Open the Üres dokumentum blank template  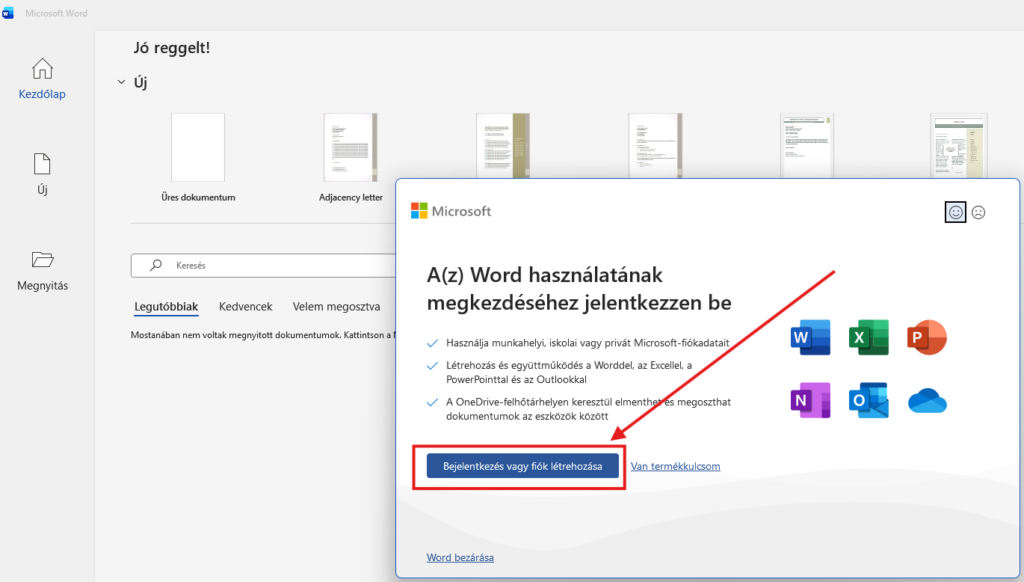198,157
